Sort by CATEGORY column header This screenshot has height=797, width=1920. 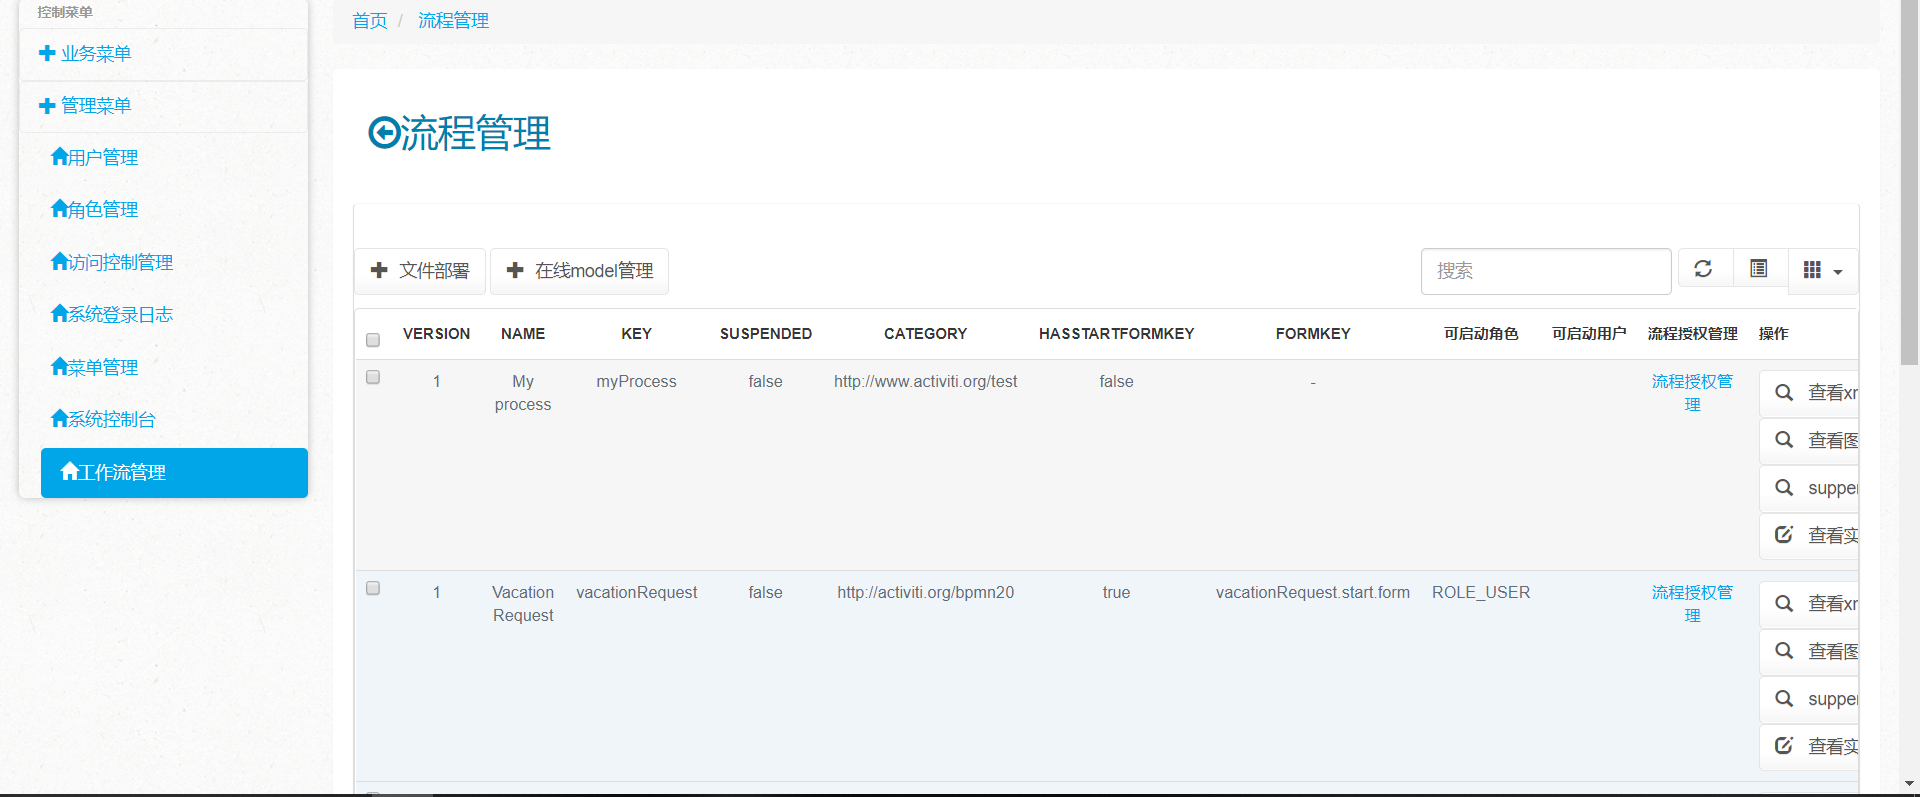click(926, 334)
